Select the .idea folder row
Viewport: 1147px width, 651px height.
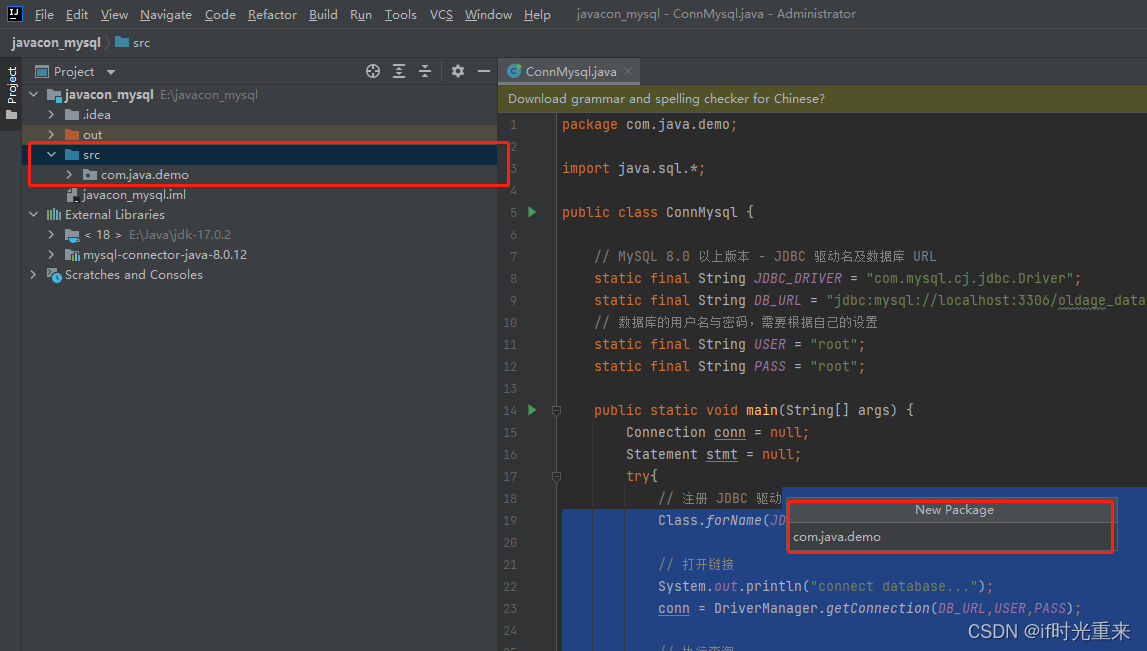tap(260, 115)
